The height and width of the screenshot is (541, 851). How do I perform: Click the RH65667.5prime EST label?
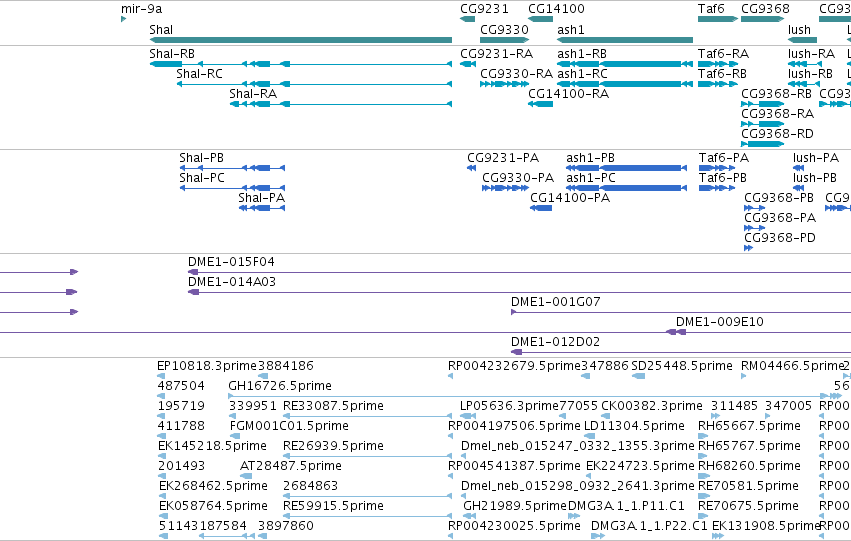(x=750, y=427)
